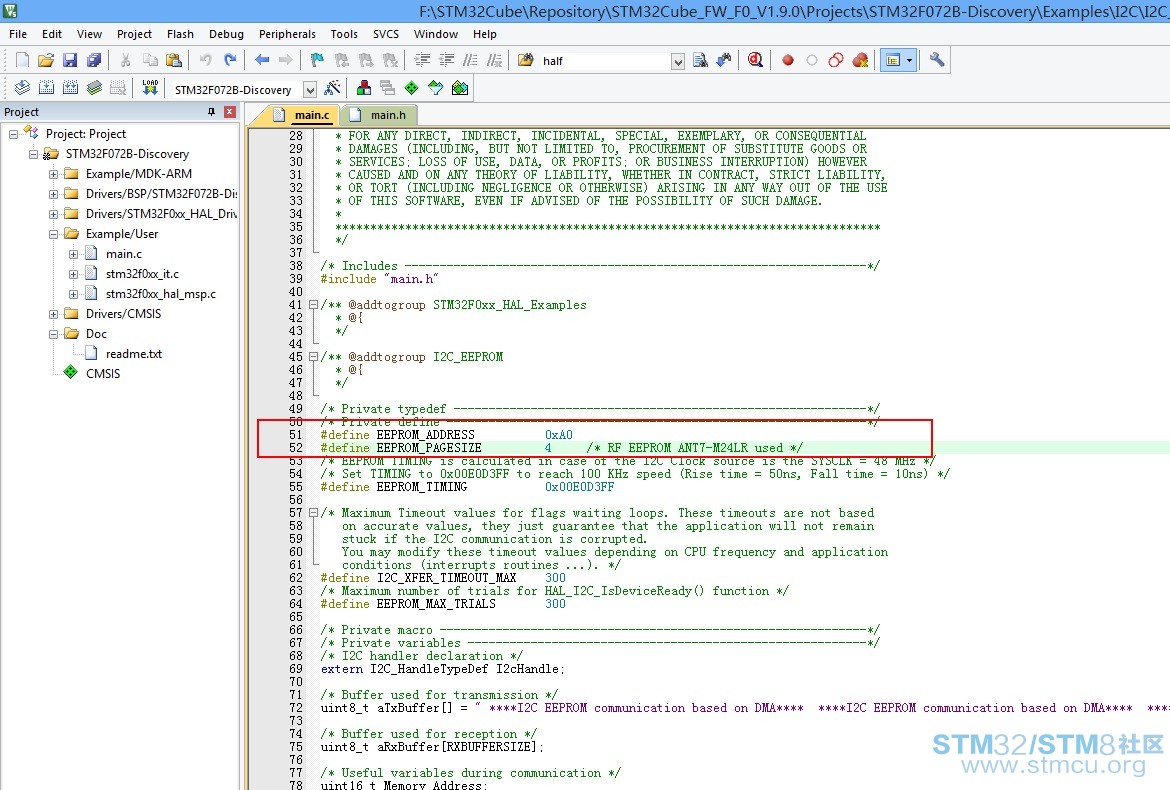The width and height of the screenshot is (1170, 790).
Task: Click the find box containing 'half'
Action: (x=605, y=61)
